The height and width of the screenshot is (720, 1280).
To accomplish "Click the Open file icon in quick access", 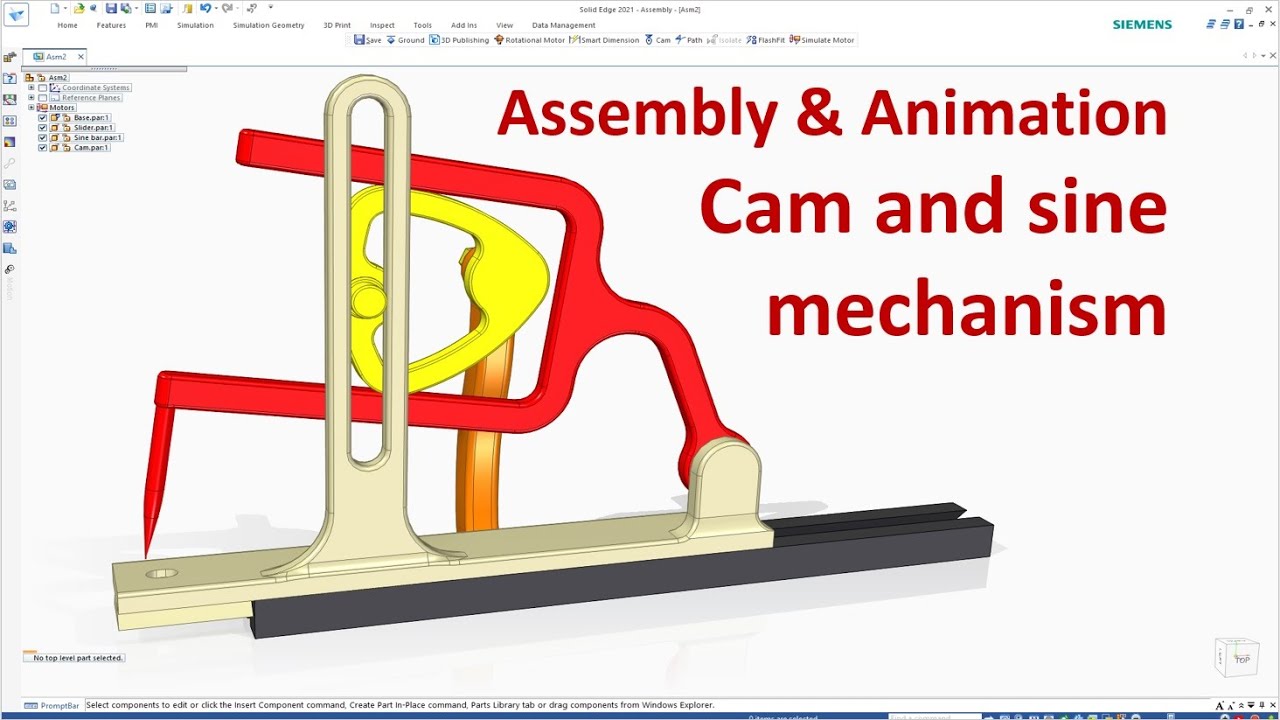I will pyautogui.click(x=79, y=8).
